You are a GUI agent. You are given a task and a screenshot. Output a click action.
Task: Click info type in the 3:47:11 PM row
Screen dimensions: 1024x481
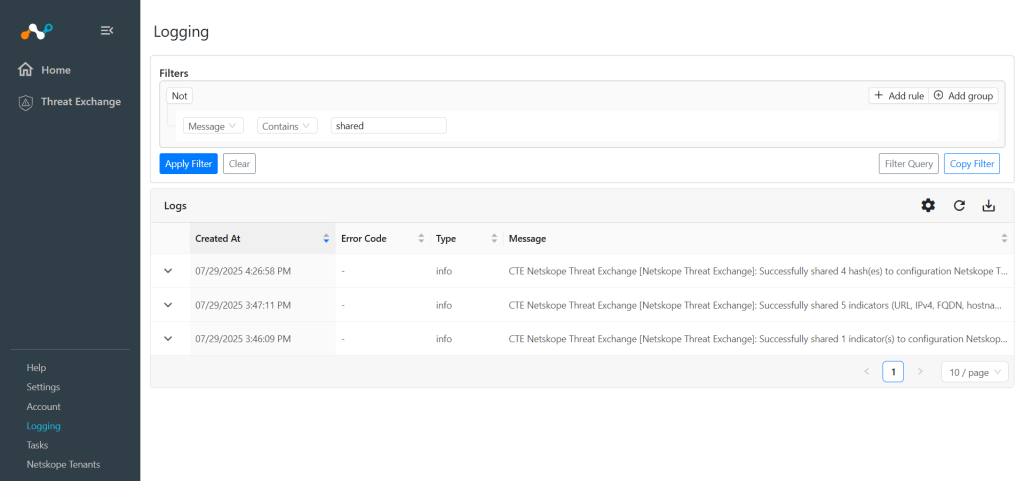point(444,305)
